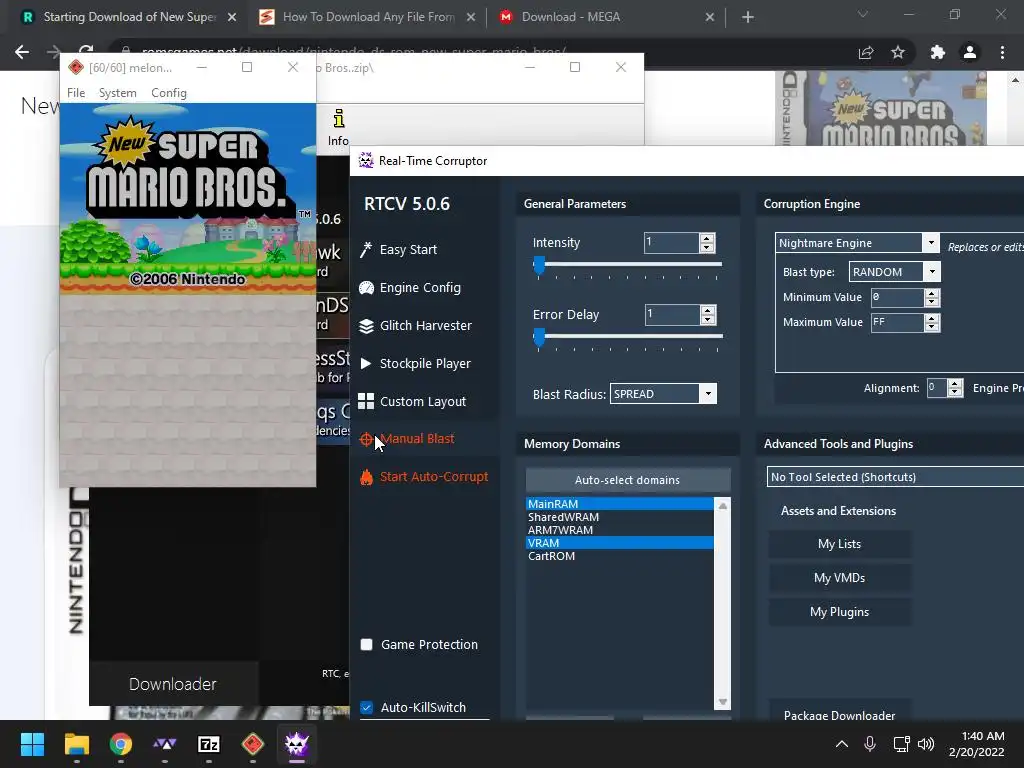This screenshot has height=768, width=1024.
Task: Open My VMDs button
Action: 839,578
